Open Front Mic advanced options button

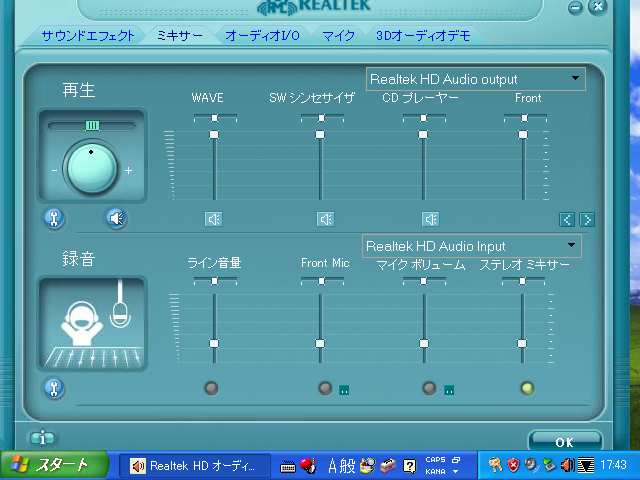(x=344, y=390)
